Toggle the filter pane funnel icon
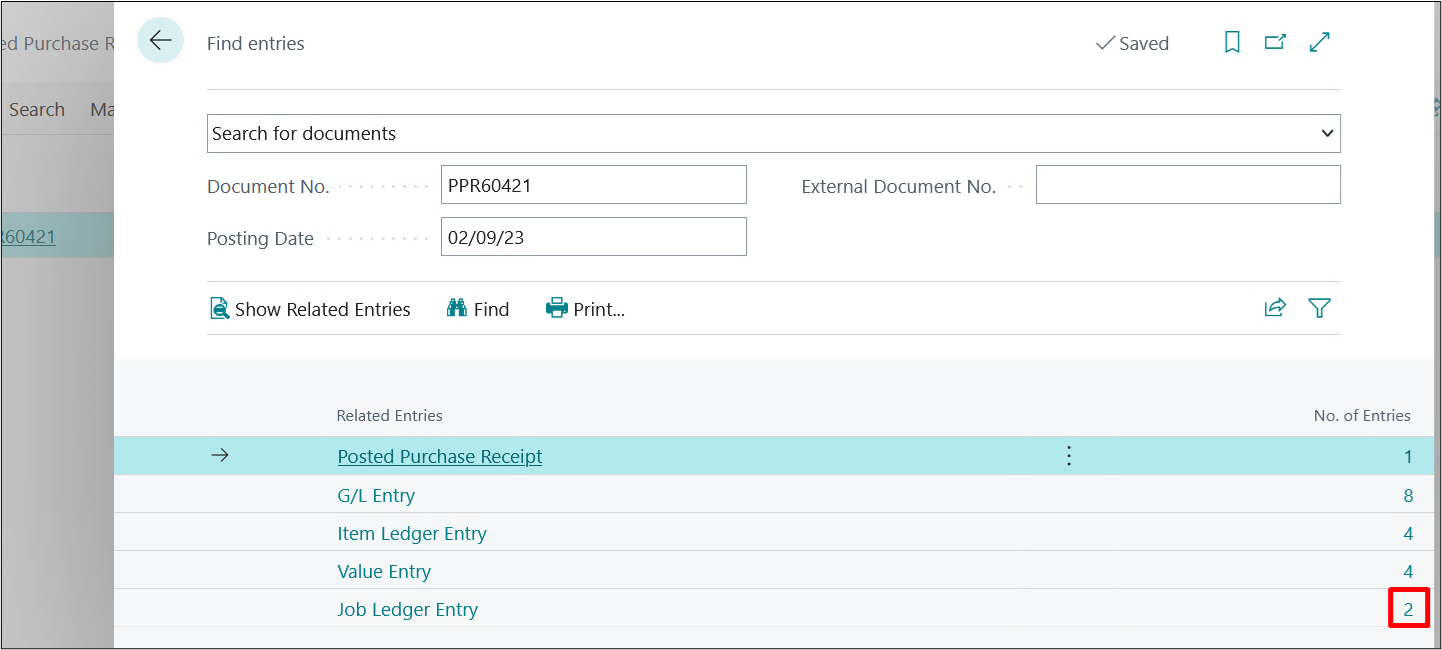Screen dimensions: 1442x650 (x=1319, y=308)
